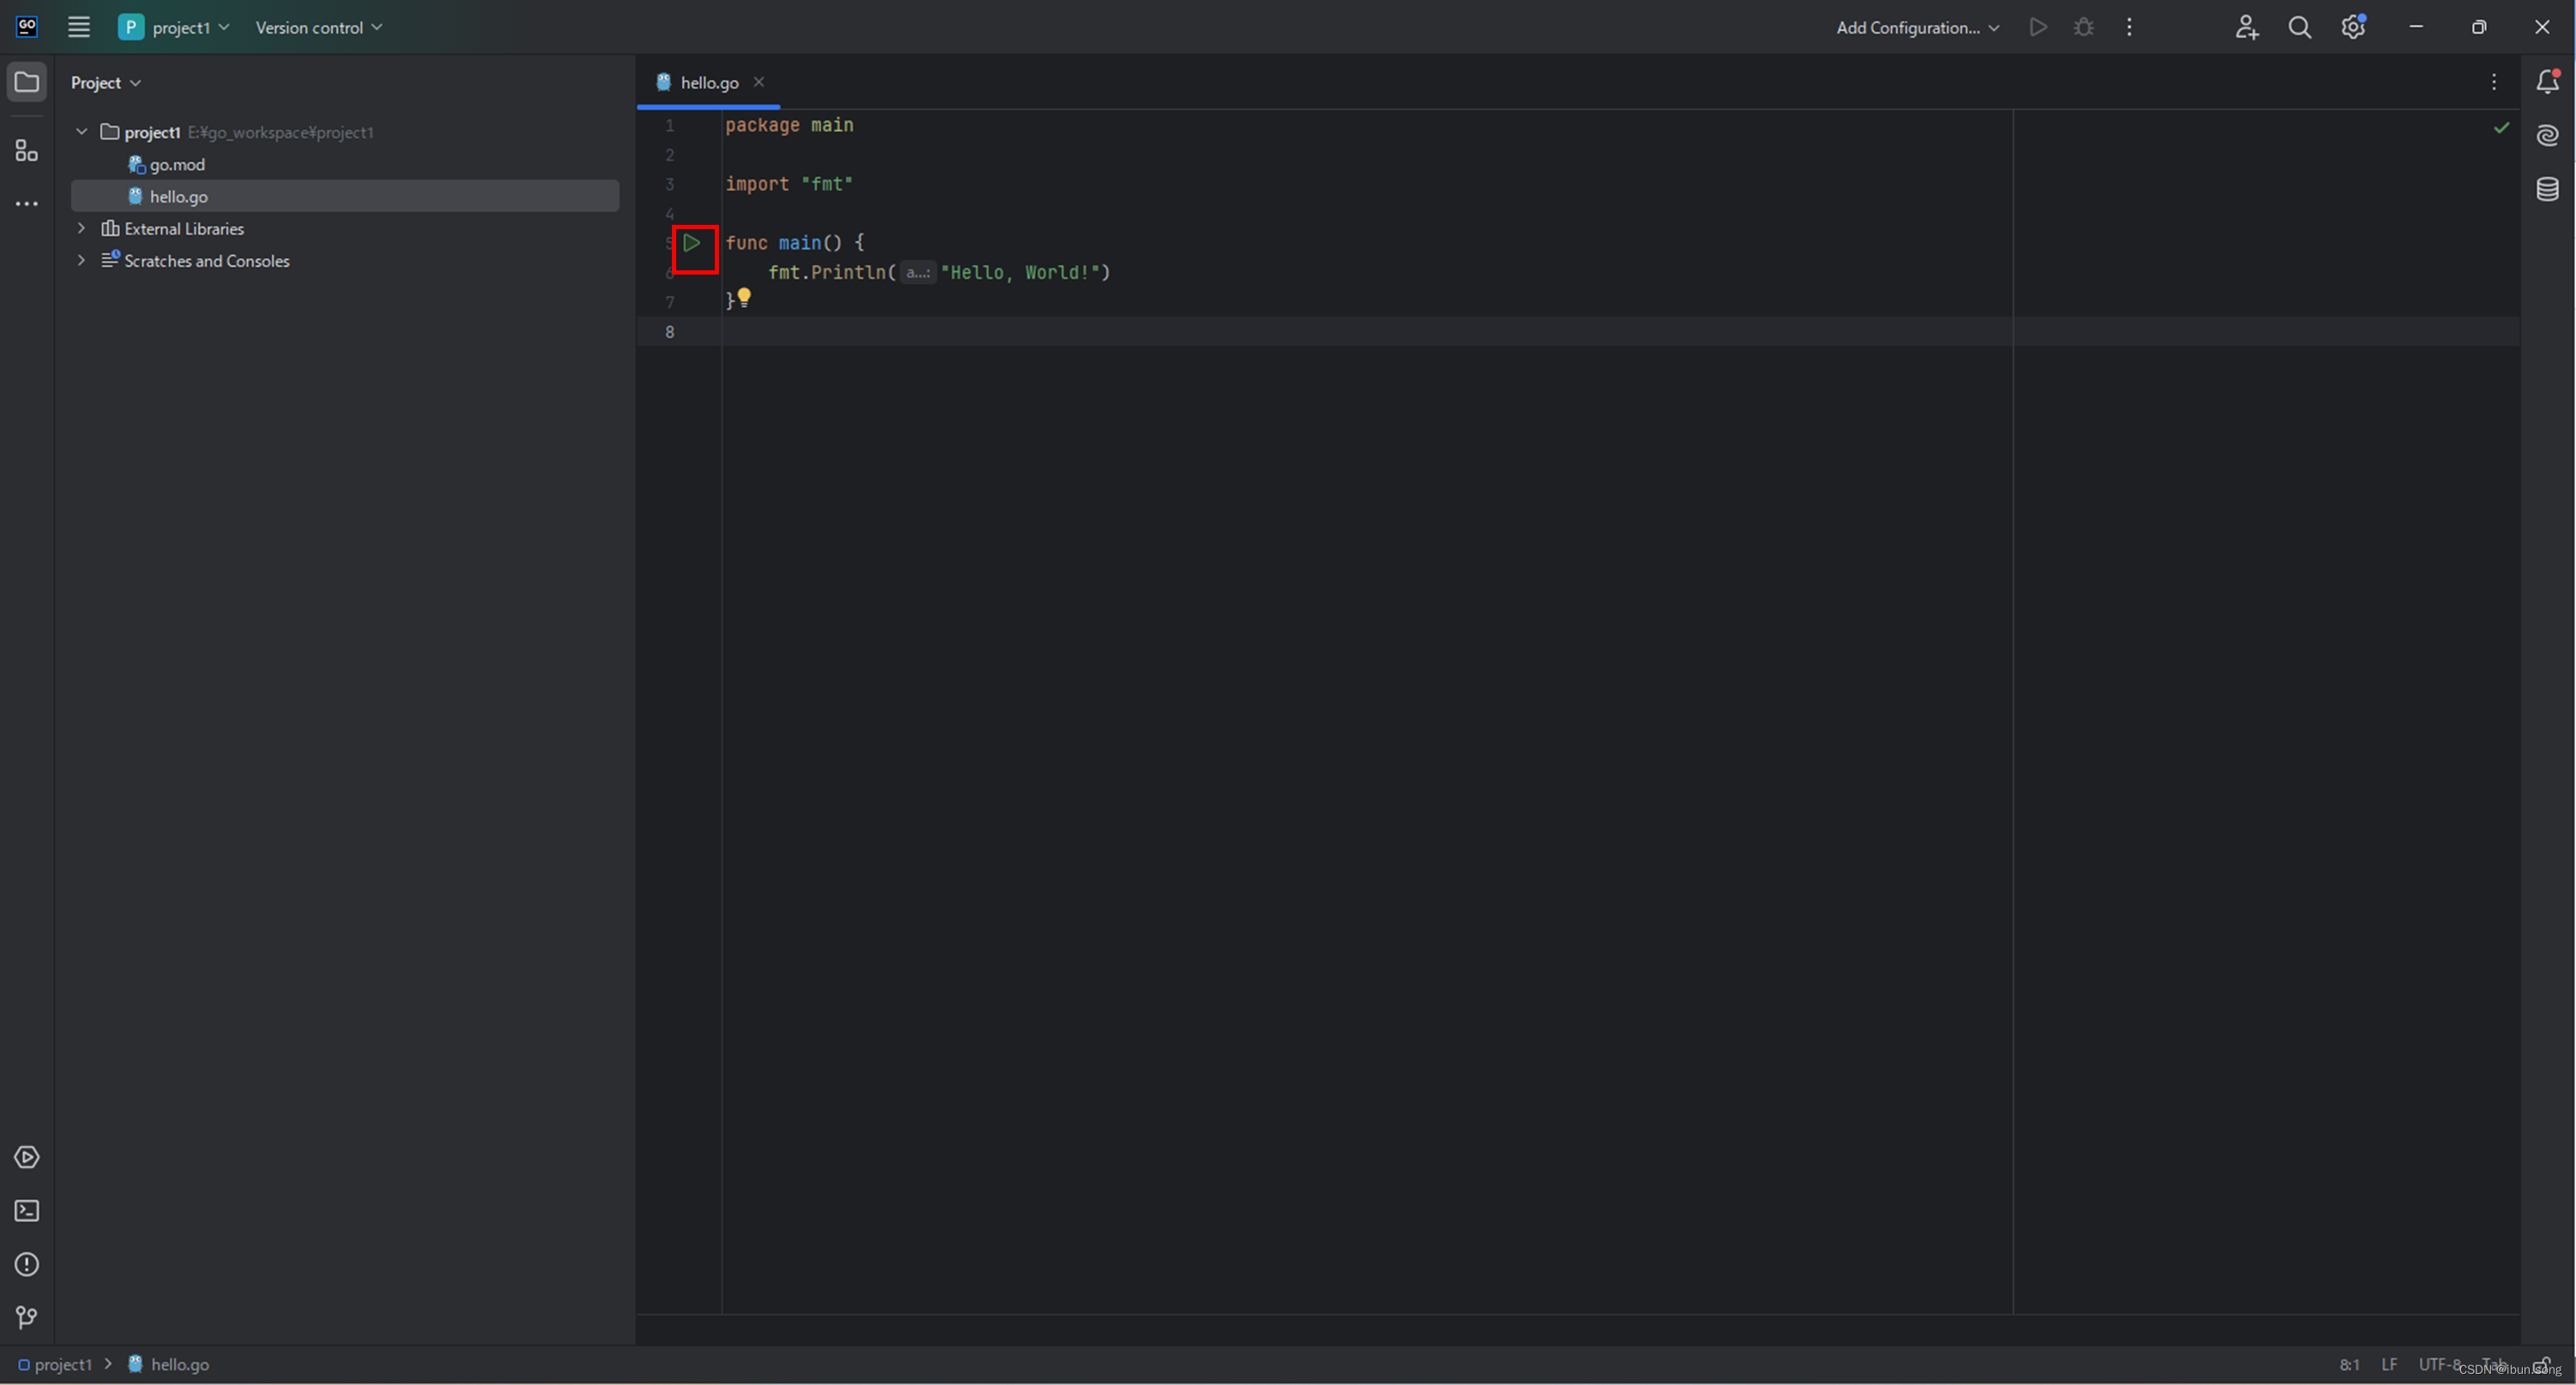Click the green run gutter icon beside main()
Image resolution: width=2576 pixels, height=1385 pixels.
691,243
